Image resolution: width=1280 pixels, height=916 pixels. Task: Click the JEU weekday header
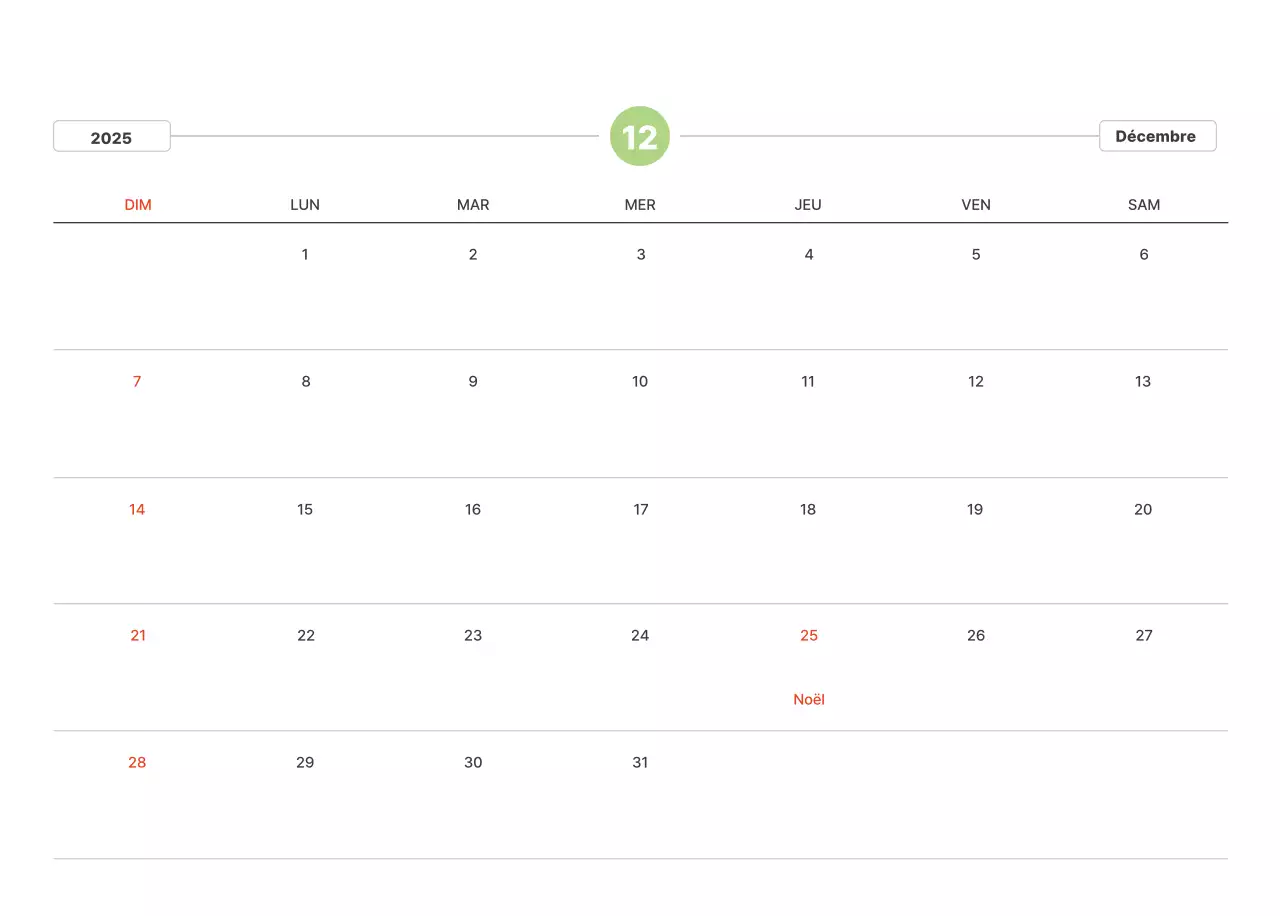pos(808,205)
